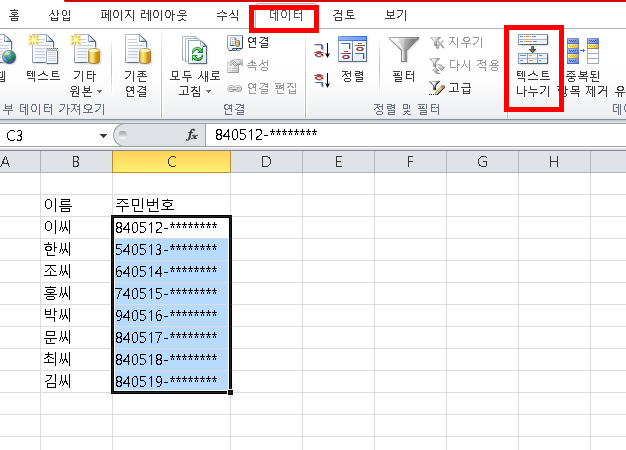This screenshot has width=626, height=450.
Task: Select cell containing 이씨
Action: [76, 227]
